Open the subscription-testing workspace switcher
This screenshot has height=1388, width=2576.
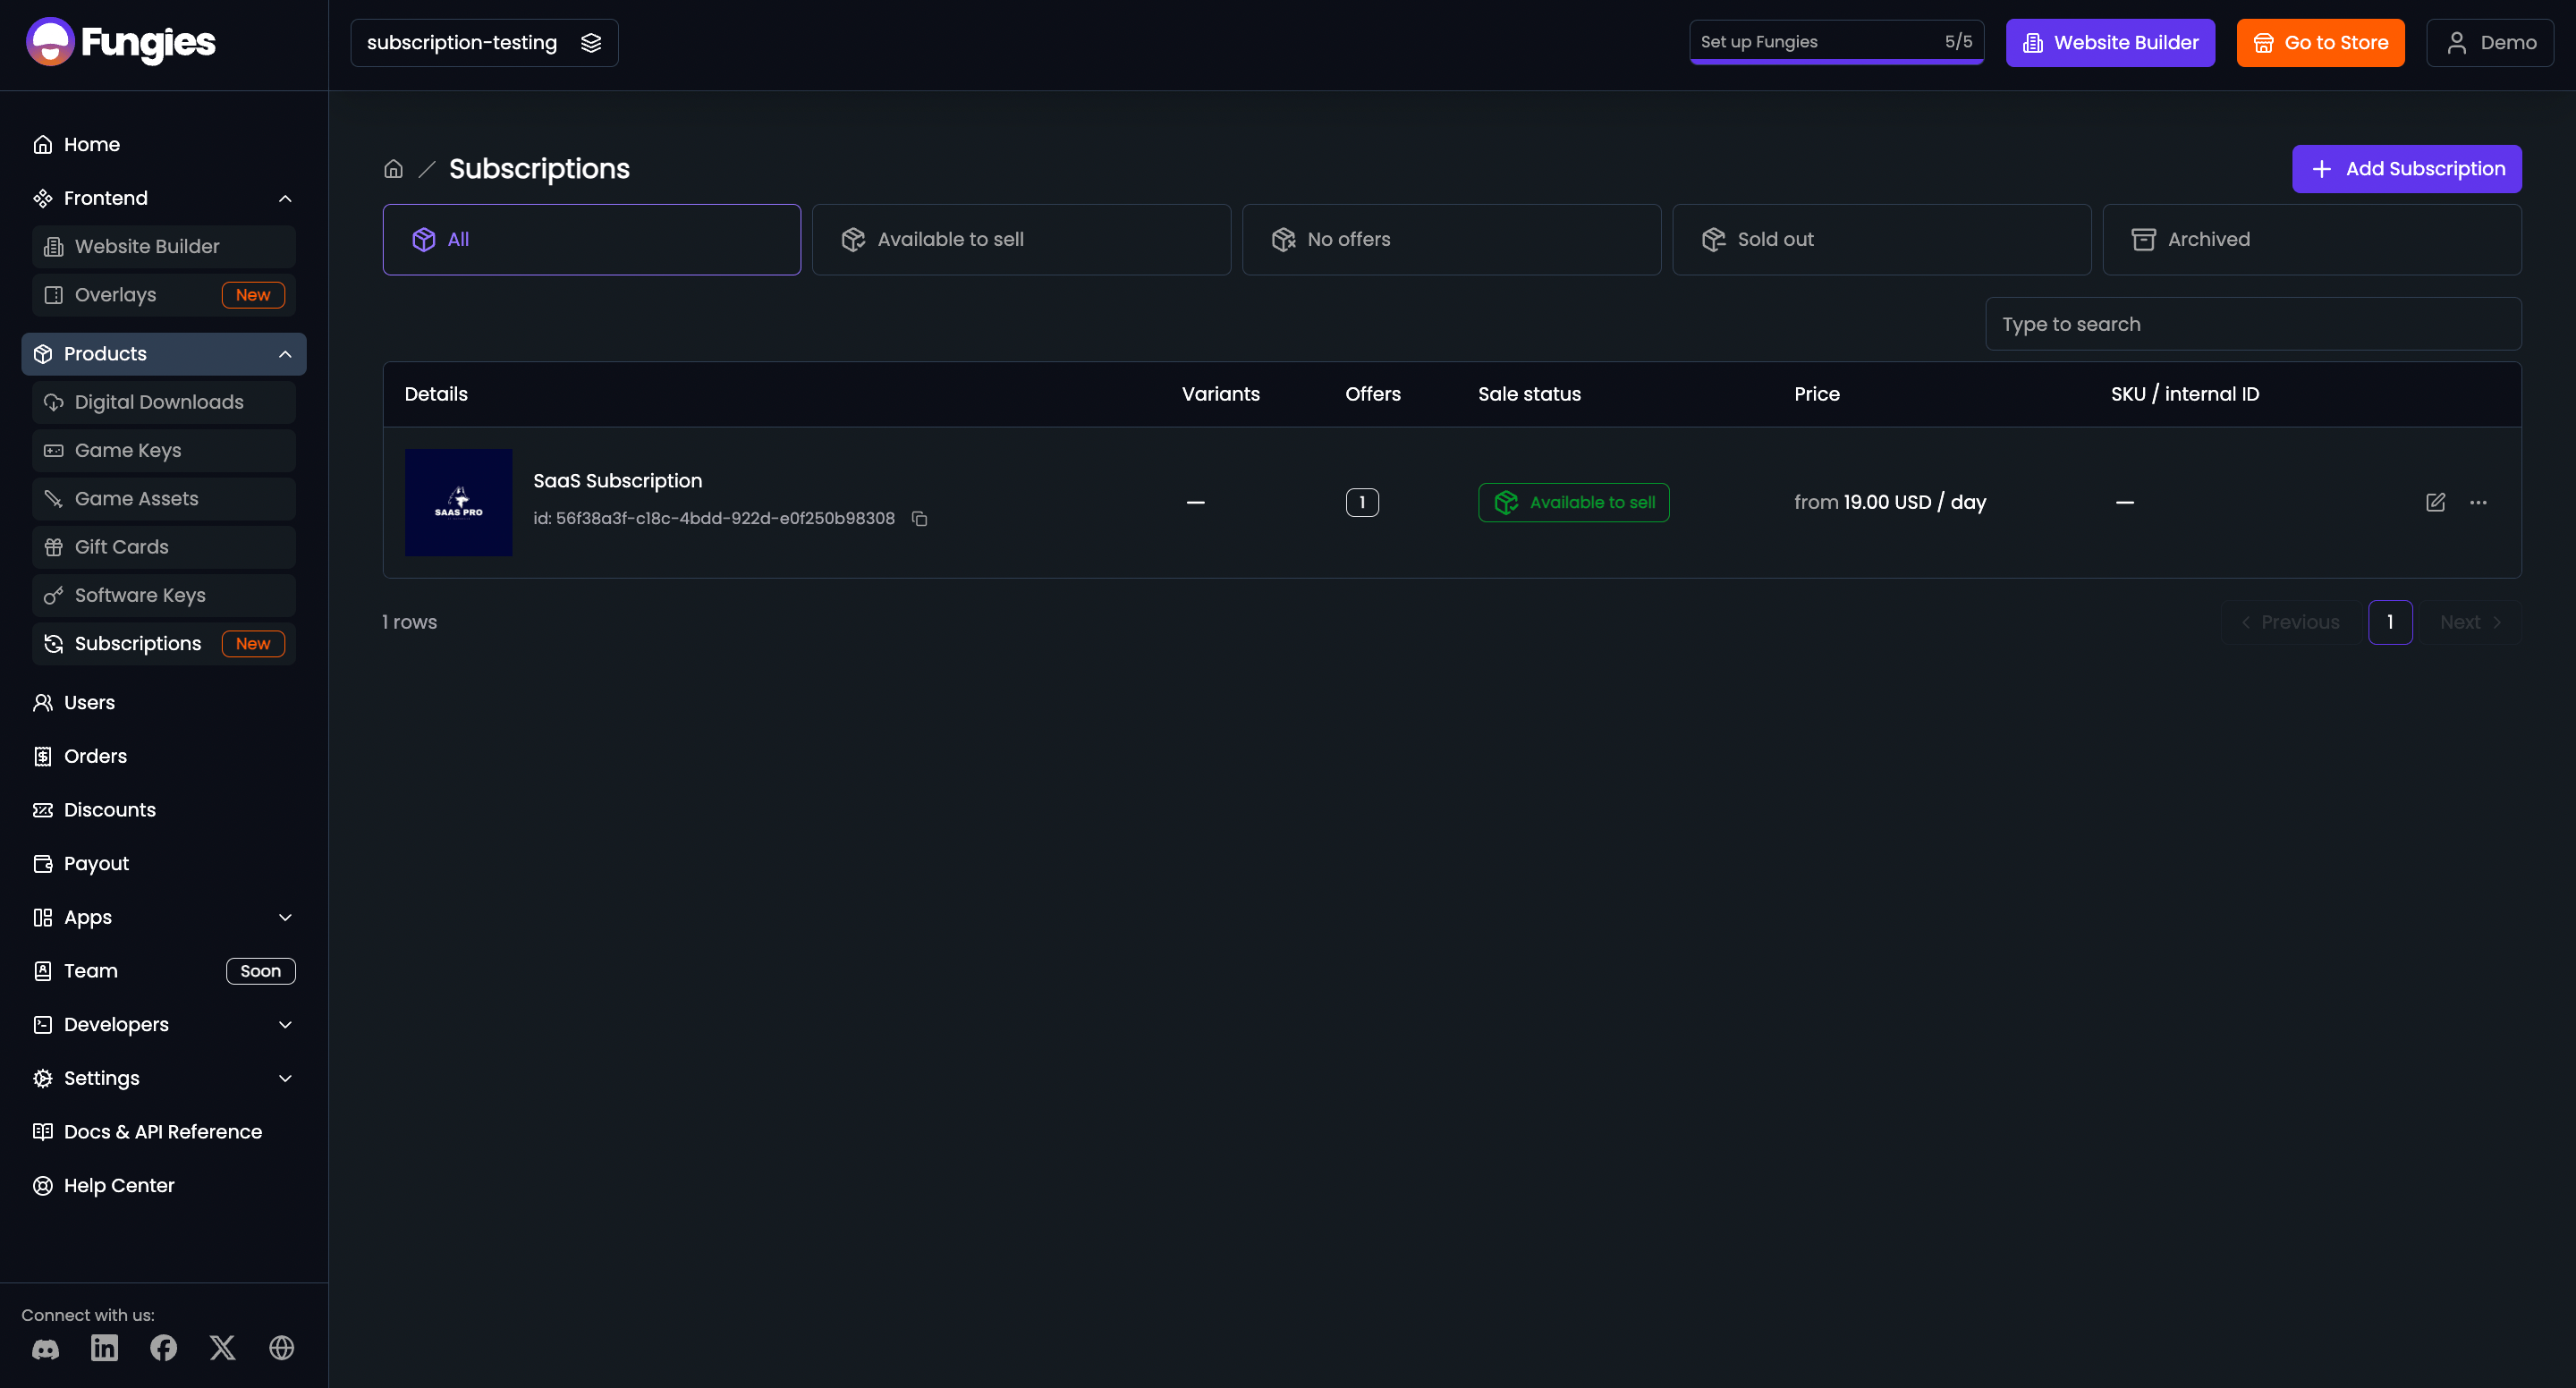[484, 43]
